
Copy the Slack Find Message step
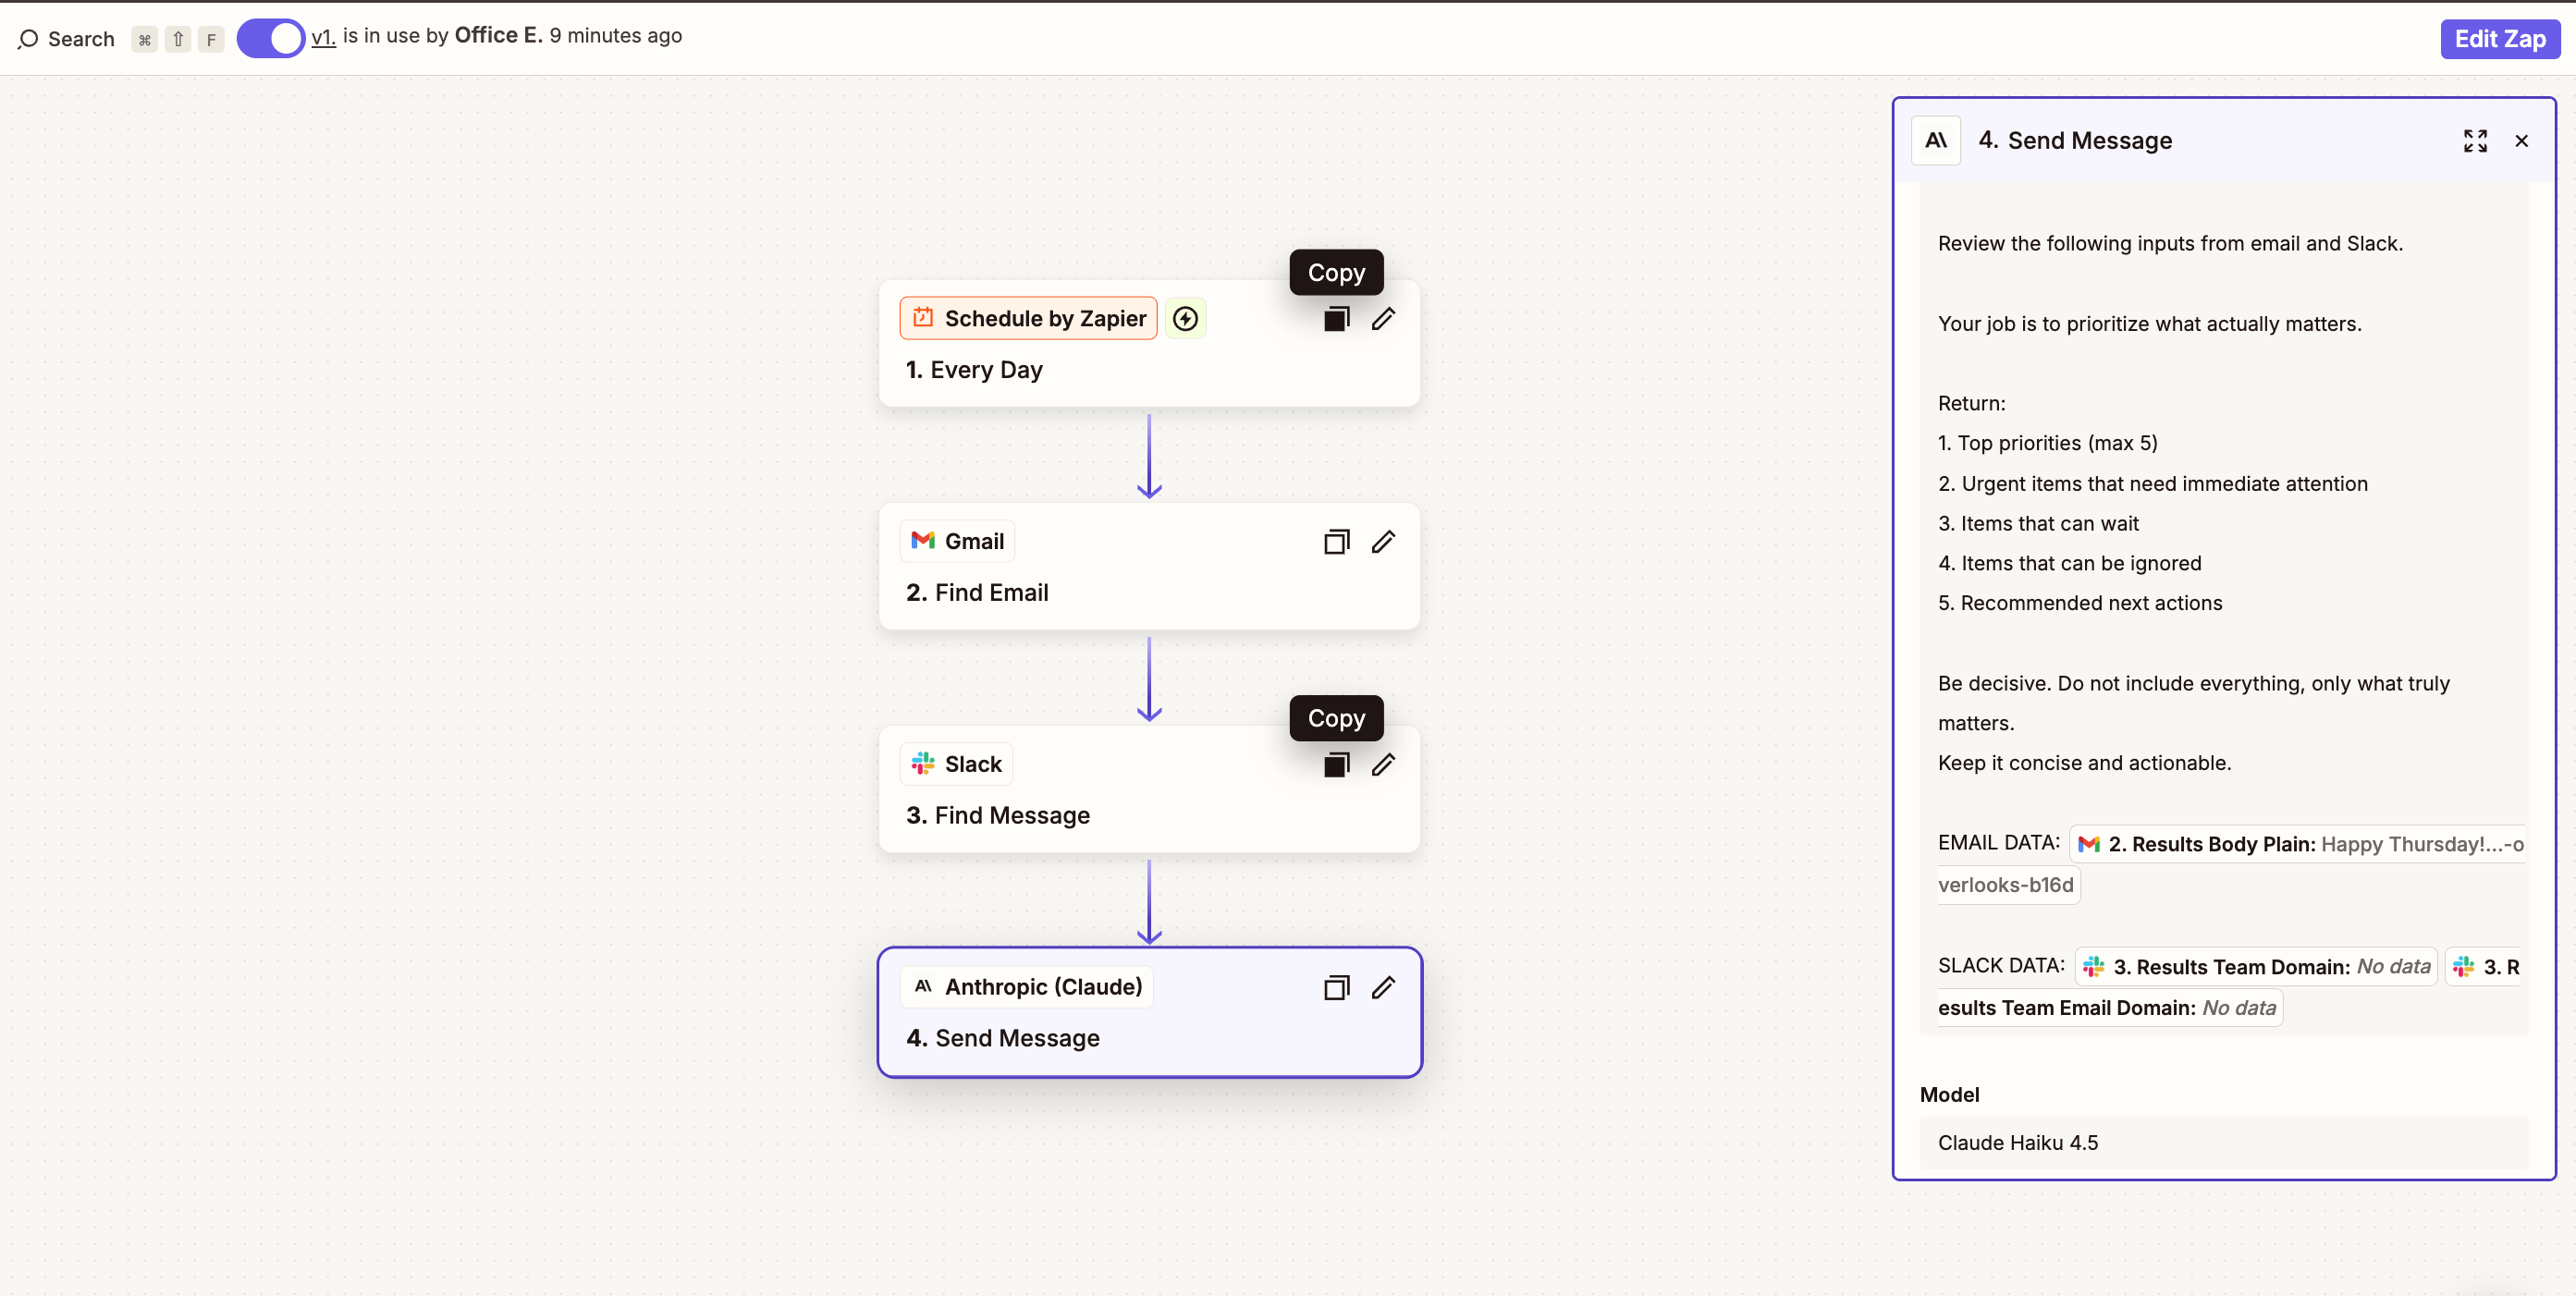[x=1336, y=765]
